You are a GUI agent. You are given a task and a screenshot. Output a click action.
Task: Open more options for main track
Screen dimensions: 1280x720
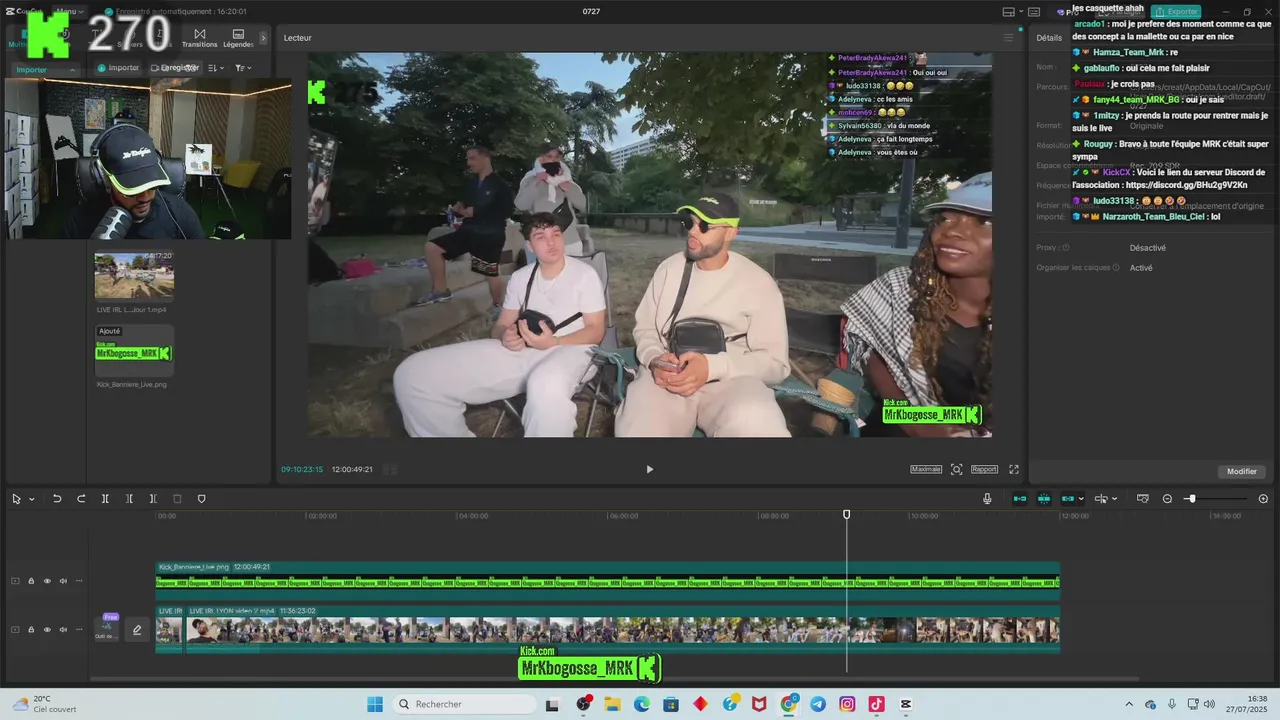79,630
